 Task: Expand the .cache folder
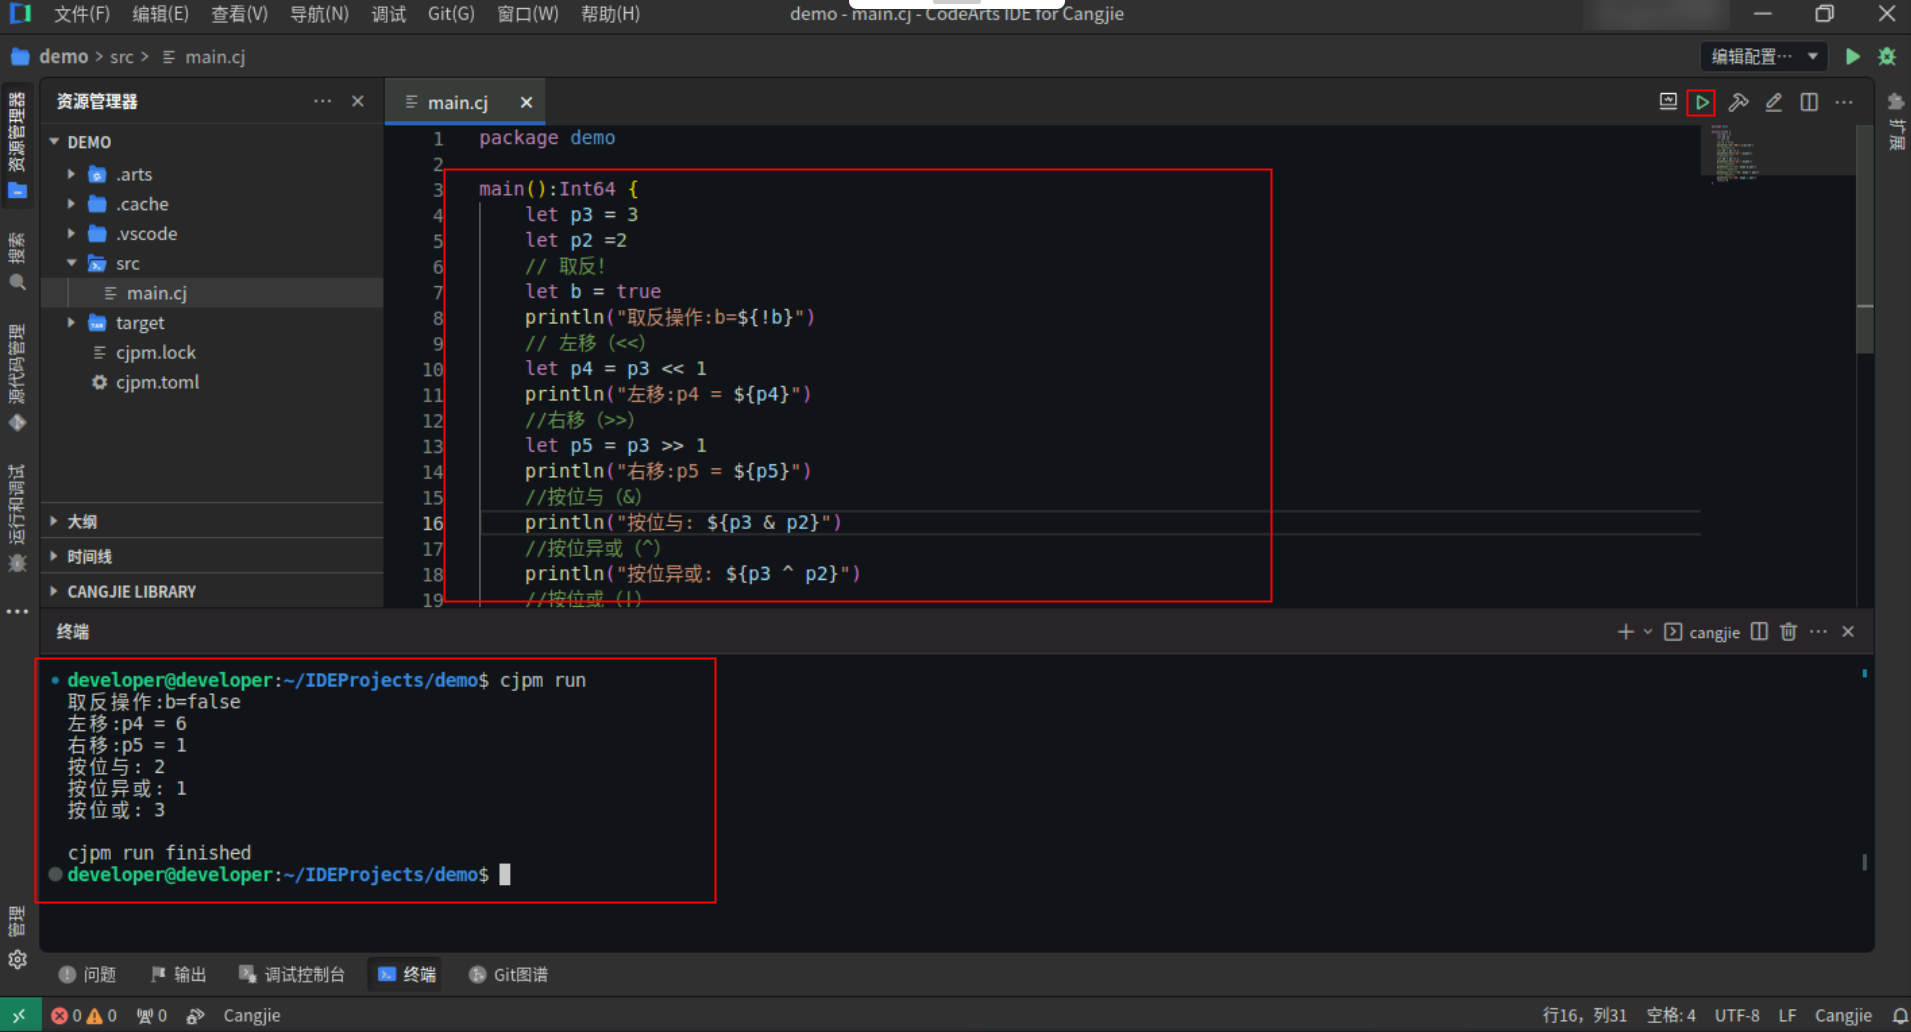point(71,204)
